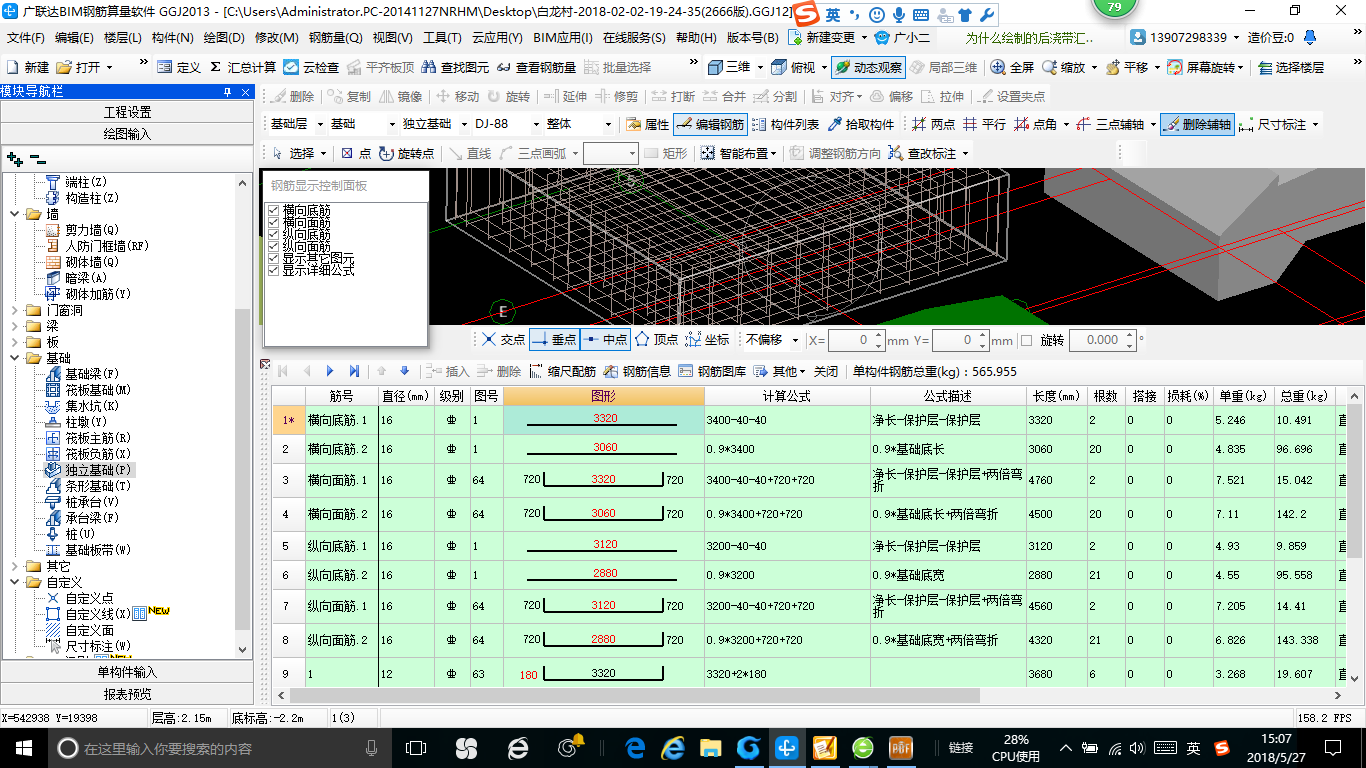Open 构件列表 component list
The width and height of the screenshot is (1366, 768).
786,125
